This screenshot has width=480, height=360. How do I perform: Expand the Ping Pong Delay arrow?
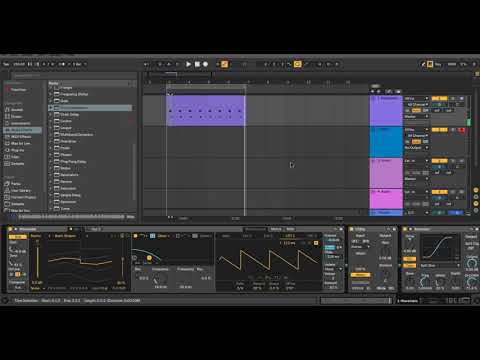pos(51,161)
